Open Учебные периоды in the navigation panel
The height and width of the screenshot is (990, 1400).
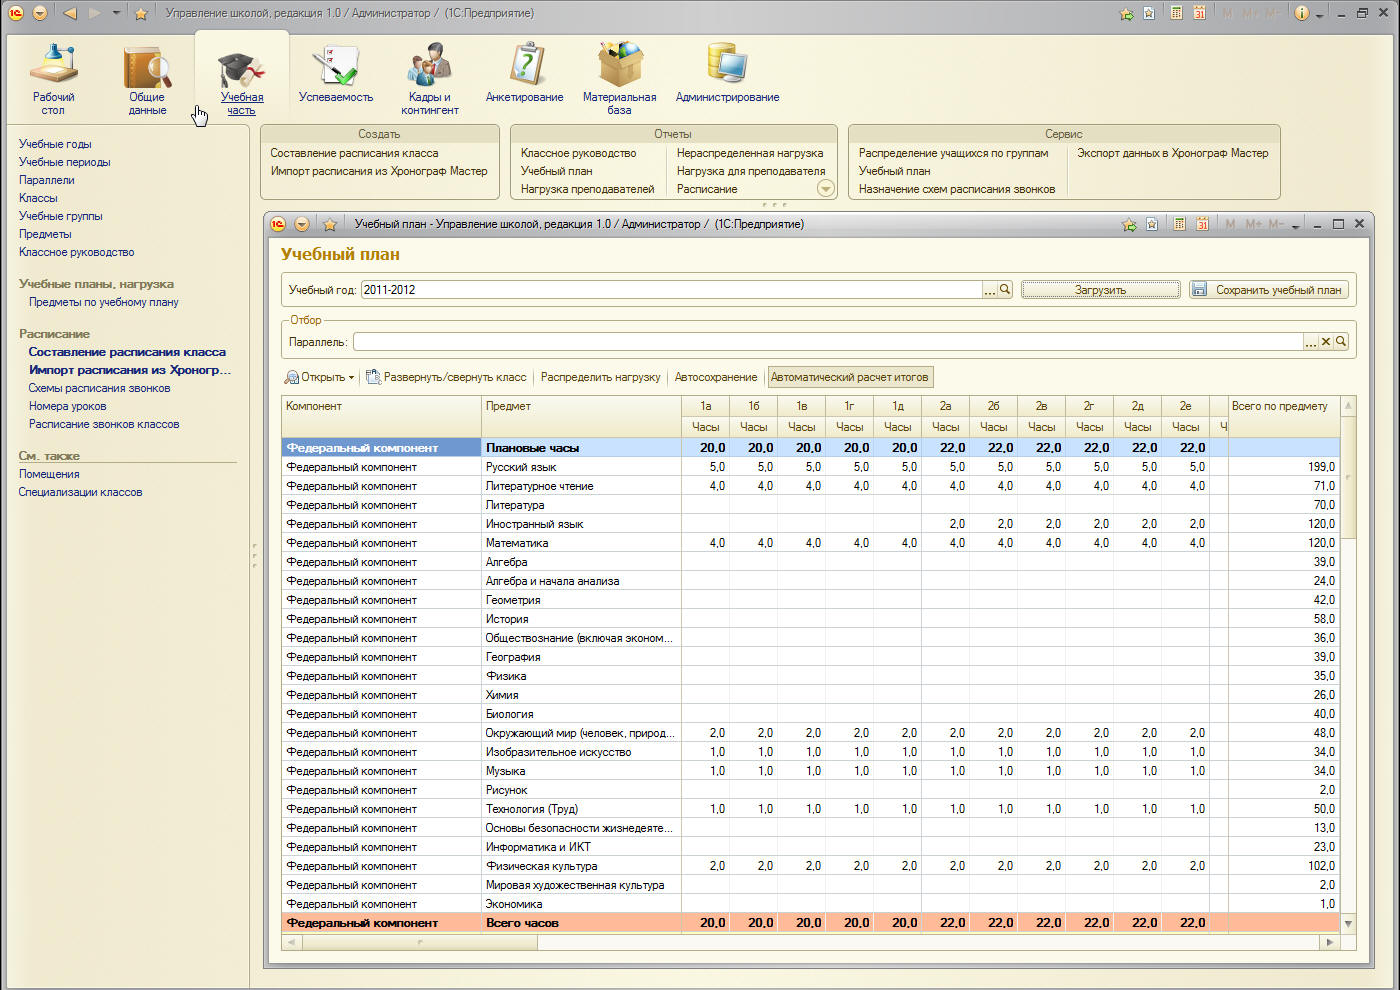pyautogui.click(x=65, y=162)
